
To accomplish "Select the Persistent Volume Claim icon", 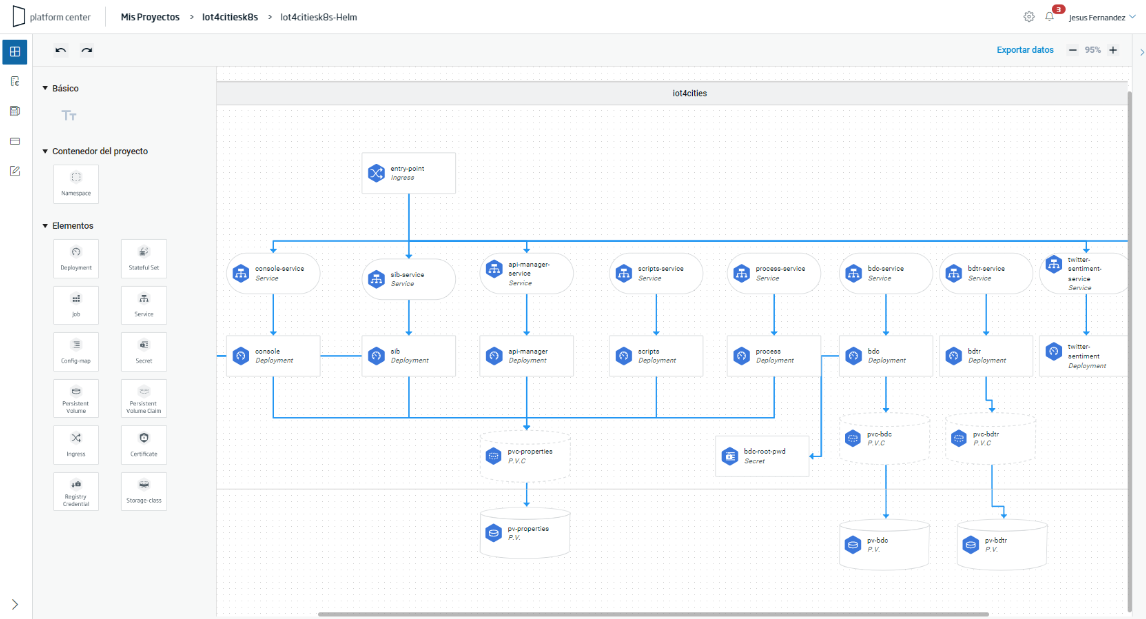I will (143, 398).
